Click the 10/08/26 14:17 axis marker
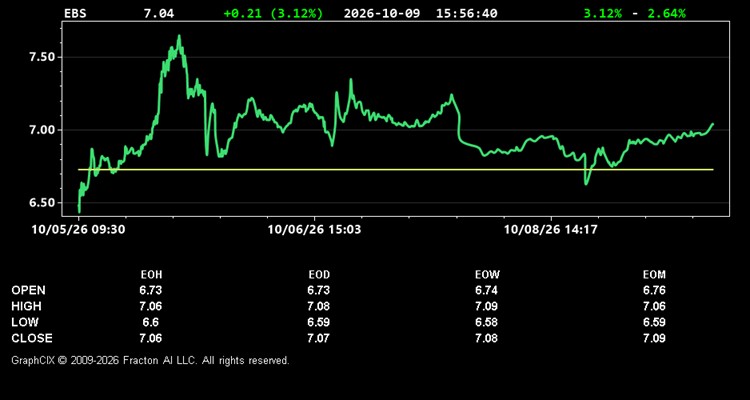Screen dimensions: 750x400 click(551, 230)
